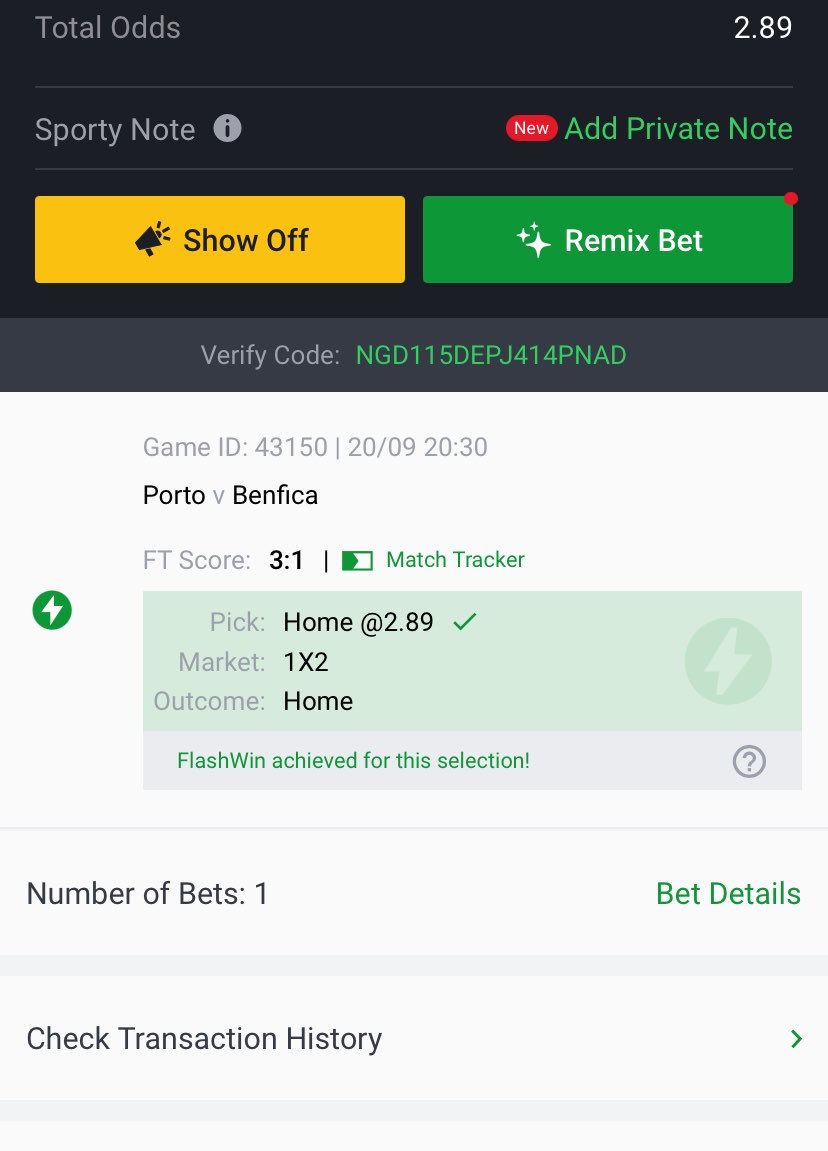Tap the Match Tracker pitch icon
The width and height of the screenshot is (828, 1151).
[357, 561]
